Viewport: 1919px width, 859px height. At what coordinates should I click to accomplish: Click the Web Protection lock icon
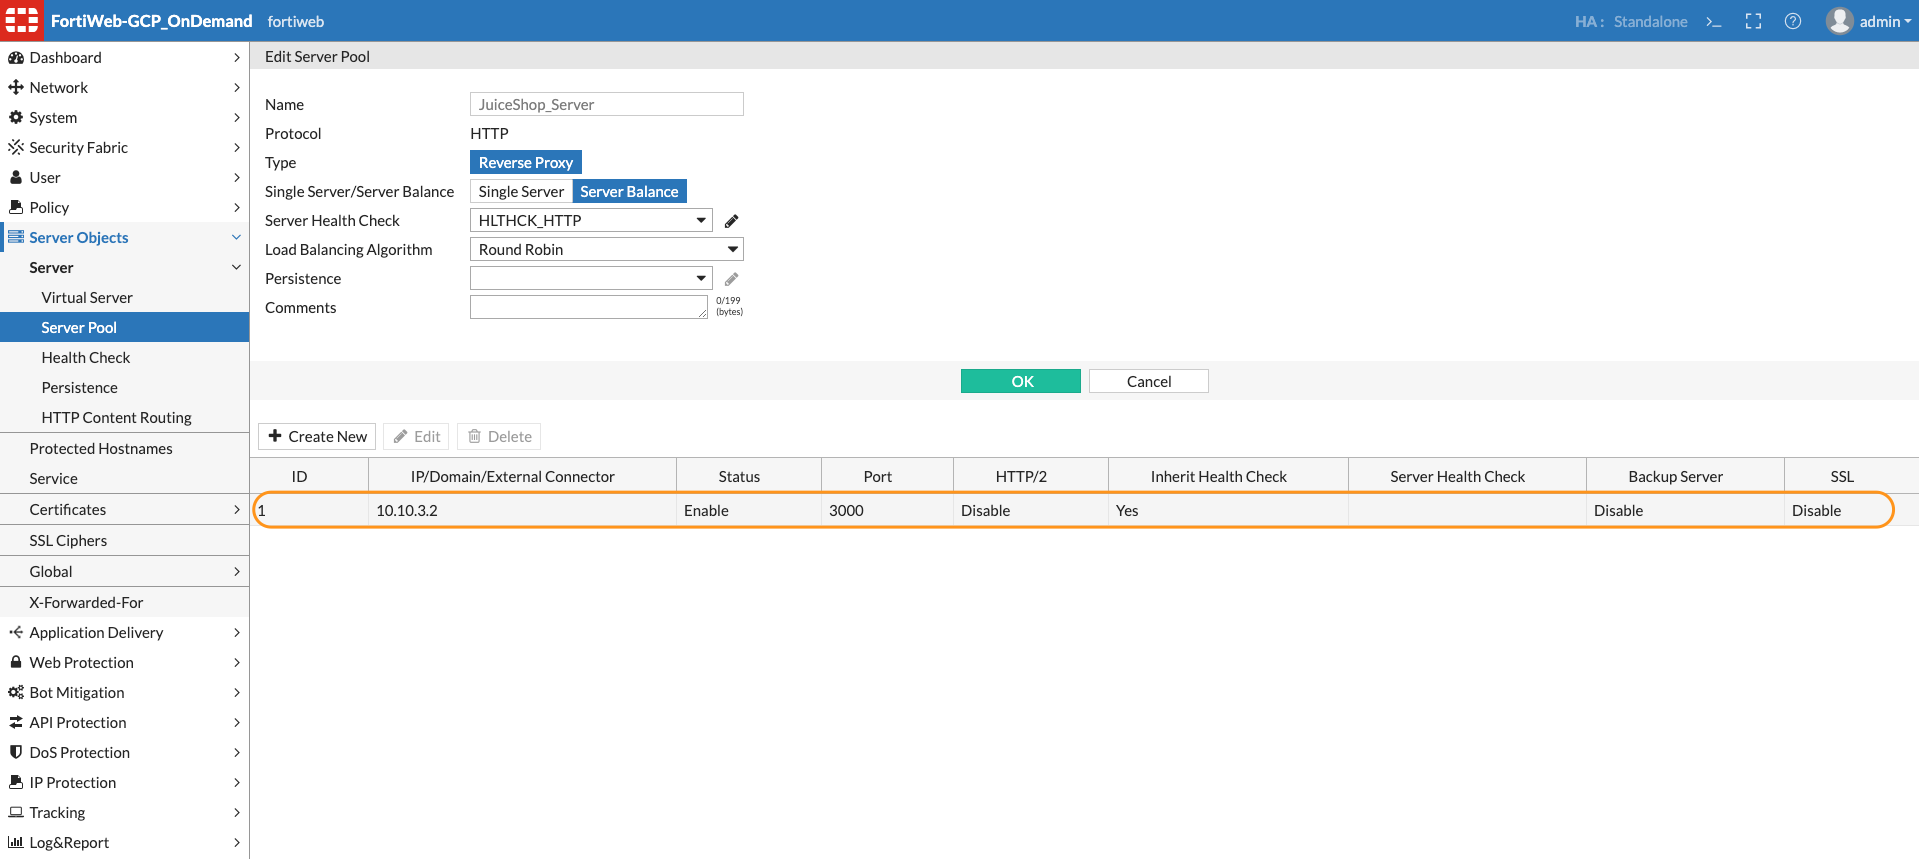click(x=16, y=663)
